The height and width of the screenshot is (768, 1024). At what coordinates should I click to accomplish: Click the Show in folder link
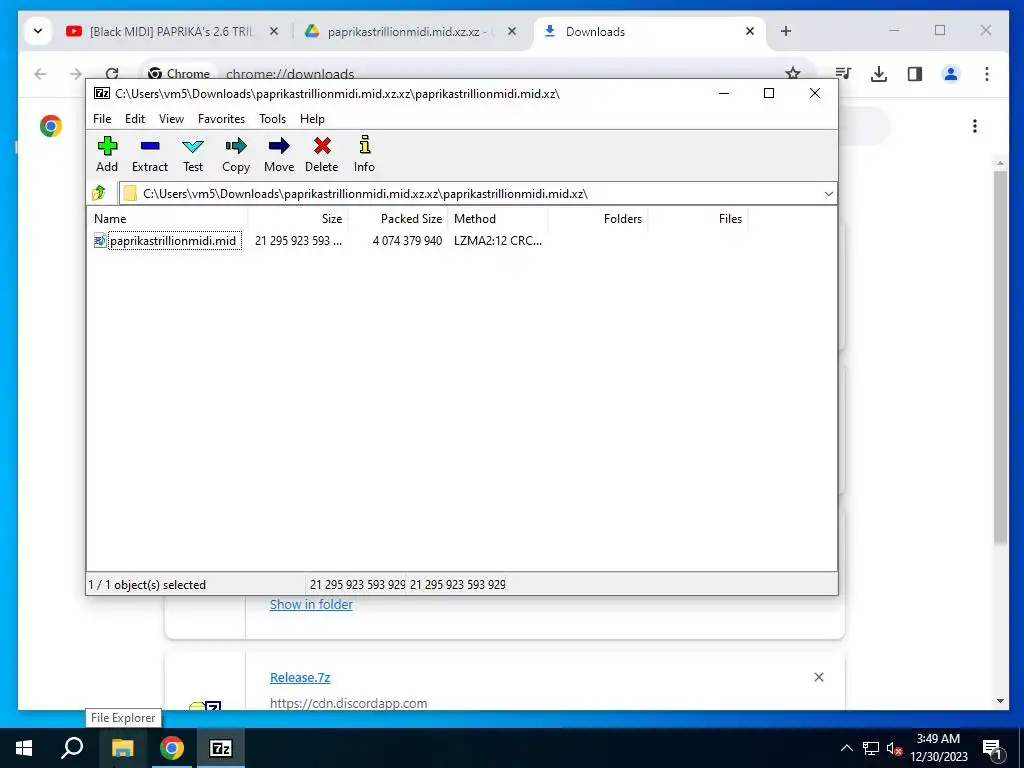pos(312,605)
